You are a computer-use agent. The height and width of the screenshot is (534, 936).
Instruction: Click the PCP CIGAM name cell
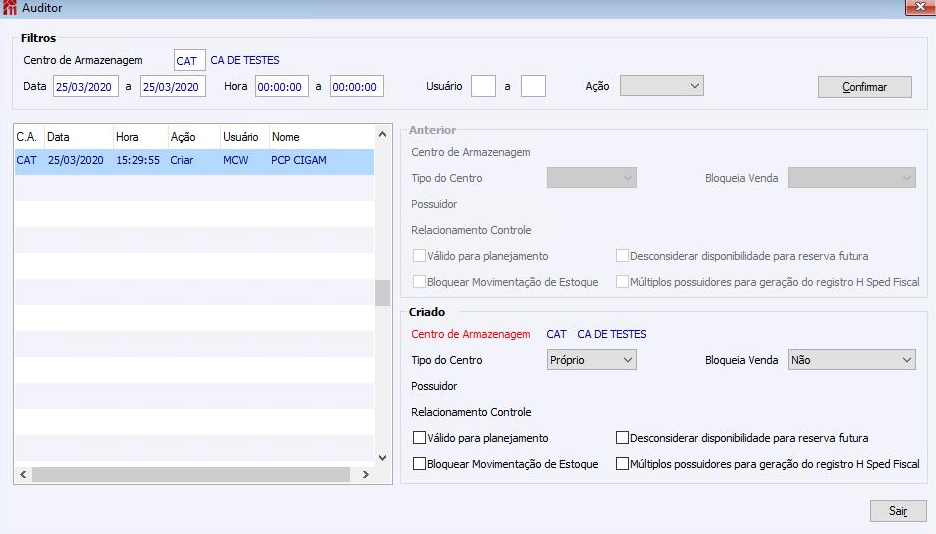298,160
